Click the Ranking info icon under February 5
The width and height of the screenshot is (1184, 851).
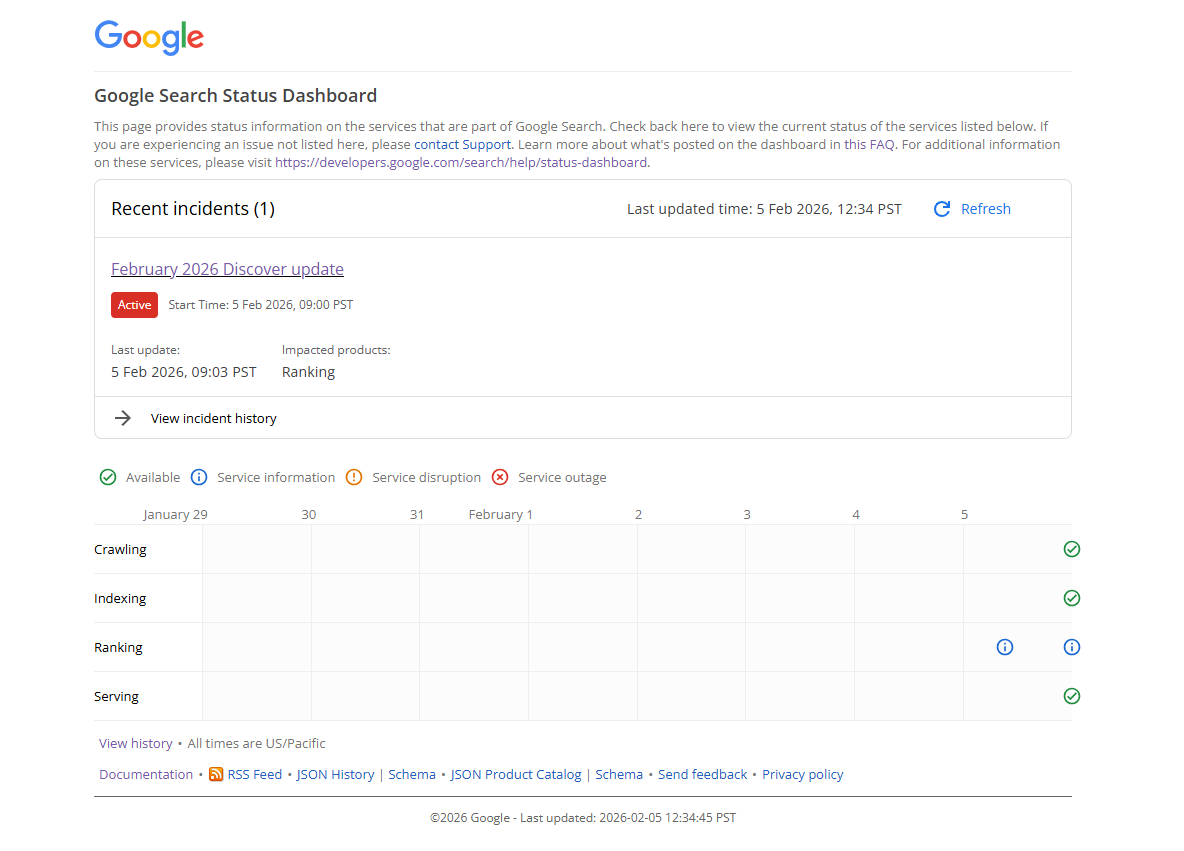(1005, 647)
